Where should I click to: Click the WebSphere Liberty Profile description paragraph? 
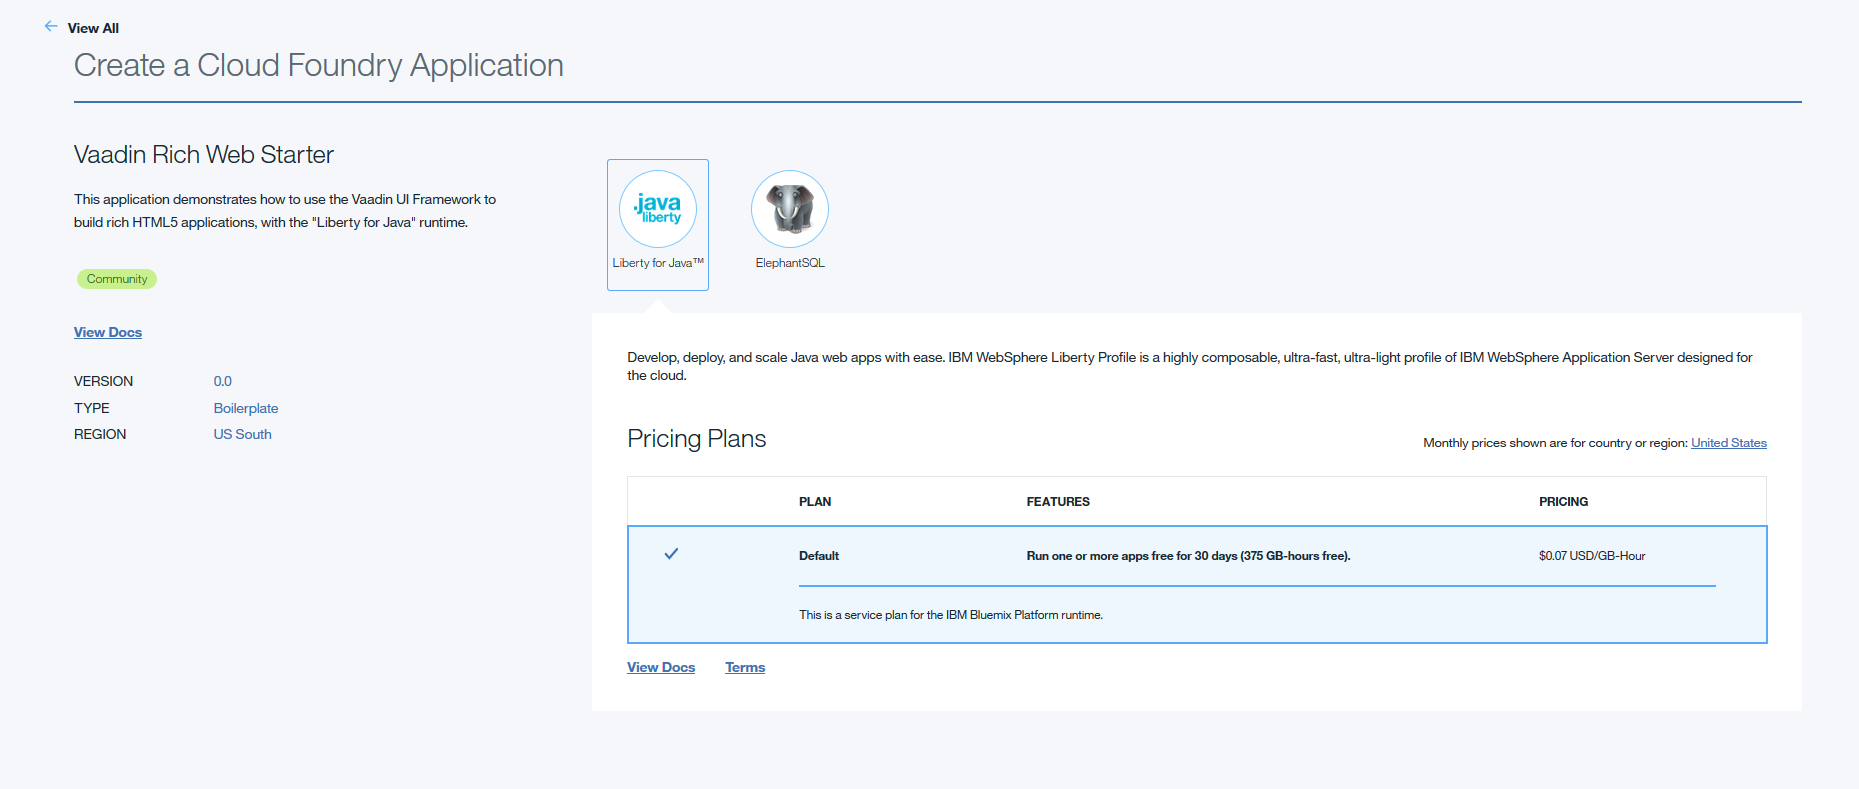1190,366
